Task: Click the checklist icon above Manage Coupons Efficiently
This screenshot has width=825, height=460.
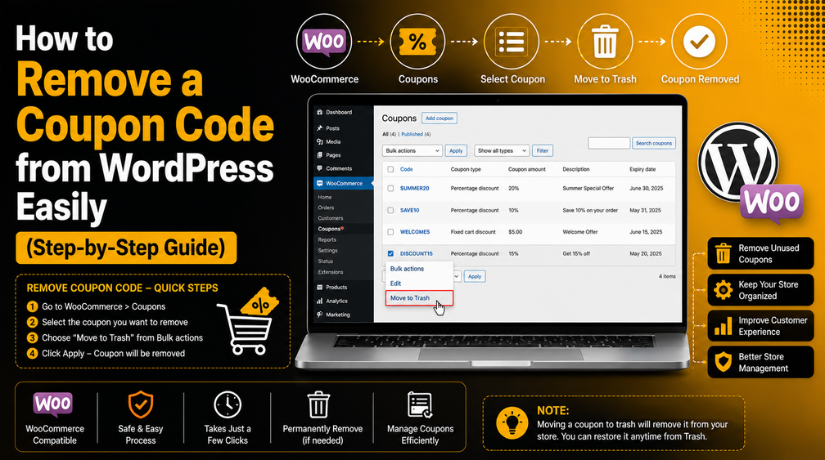Action: coord(420,405)
